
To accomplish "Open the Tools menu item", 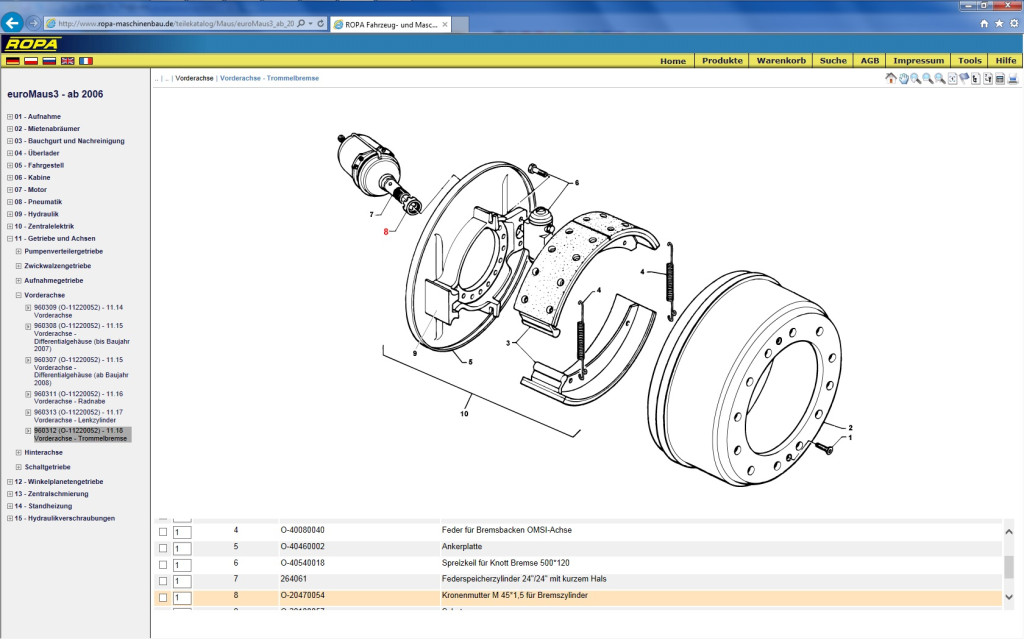I will click(970, 61).
